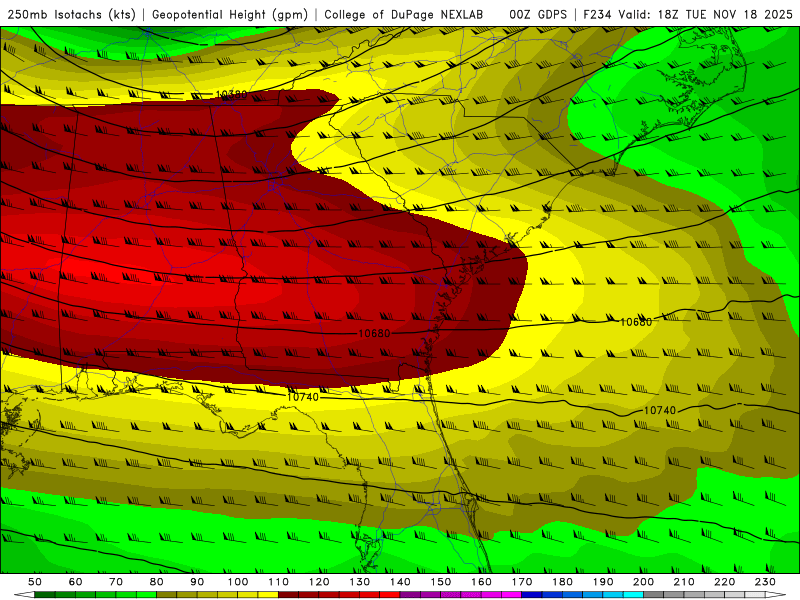Click the 160 value on the legend scale
Screen dimensions: 800x600
(x=482, y=582)
